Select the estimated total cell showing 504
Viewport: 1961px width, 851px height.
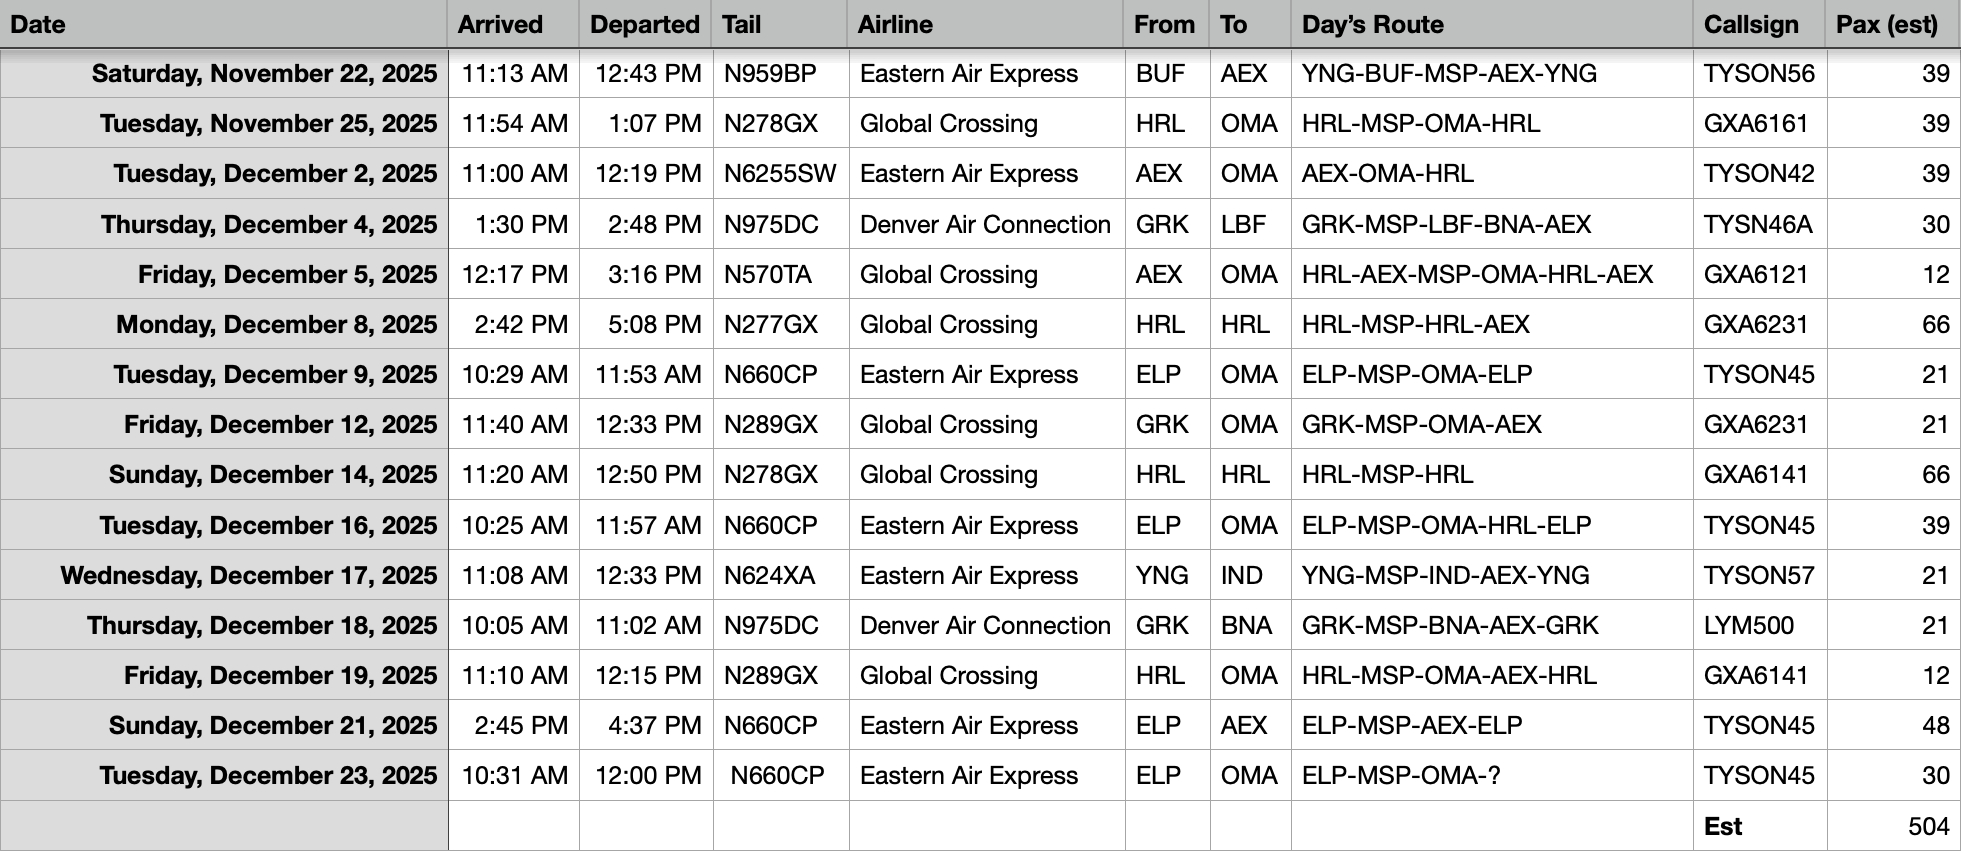pyautogui.click(x=1928, y=827)
